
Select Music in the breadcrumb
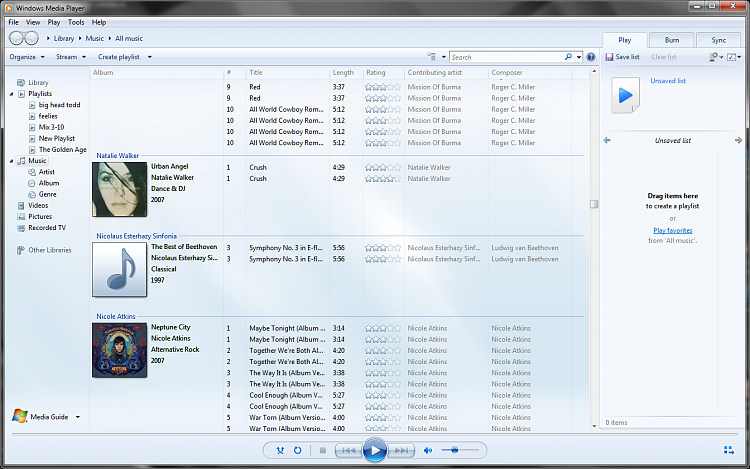coord(94,39)
